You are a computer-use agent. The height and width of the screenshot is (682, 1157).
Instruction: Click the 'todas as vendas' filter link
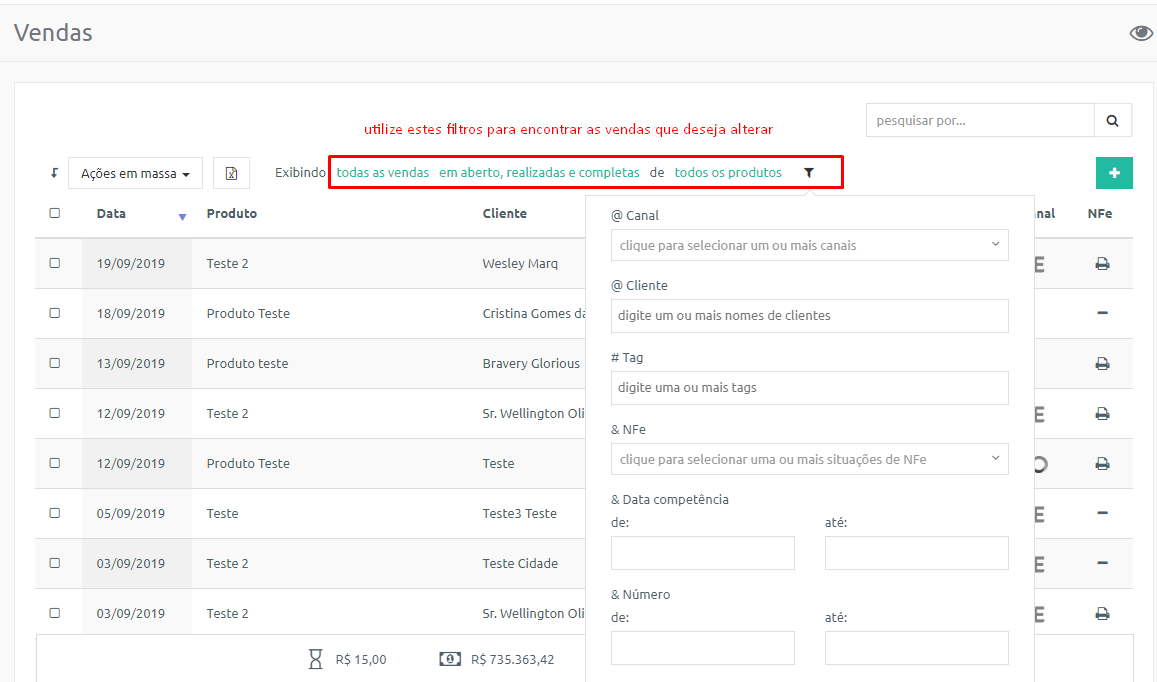[x=383, y=173]
